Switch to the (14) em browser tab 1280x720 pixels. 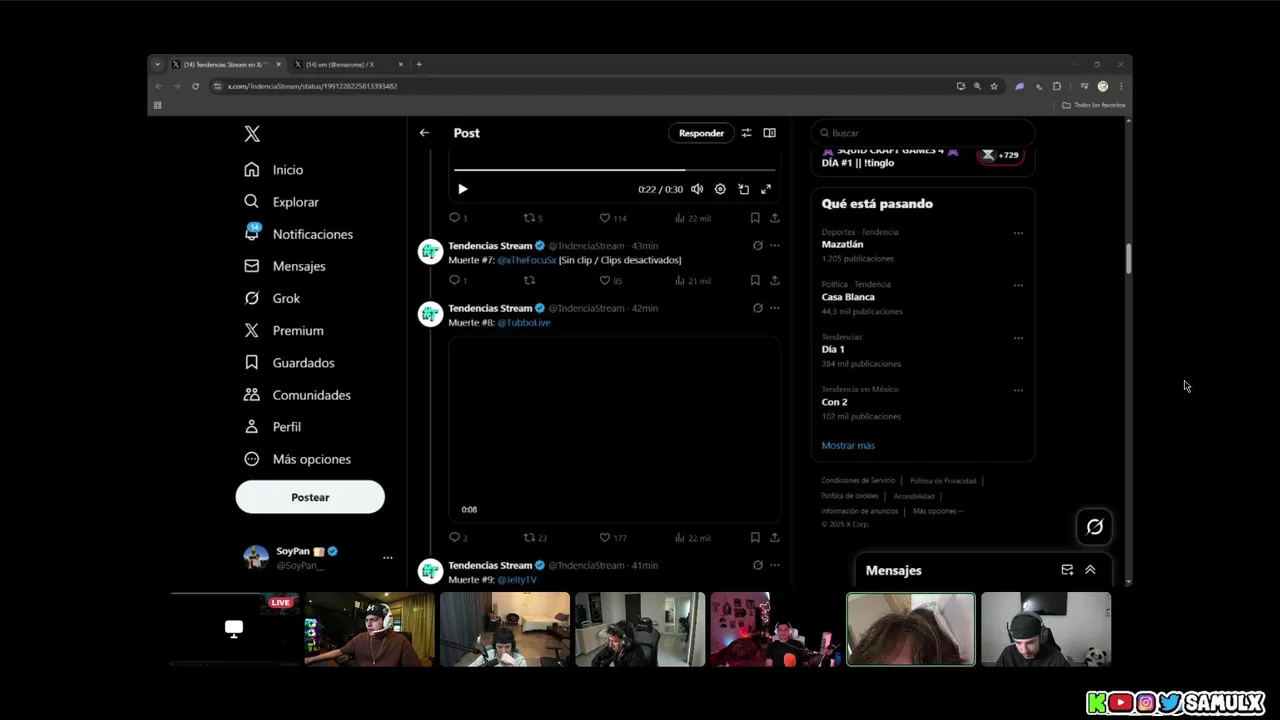point(348,64)
